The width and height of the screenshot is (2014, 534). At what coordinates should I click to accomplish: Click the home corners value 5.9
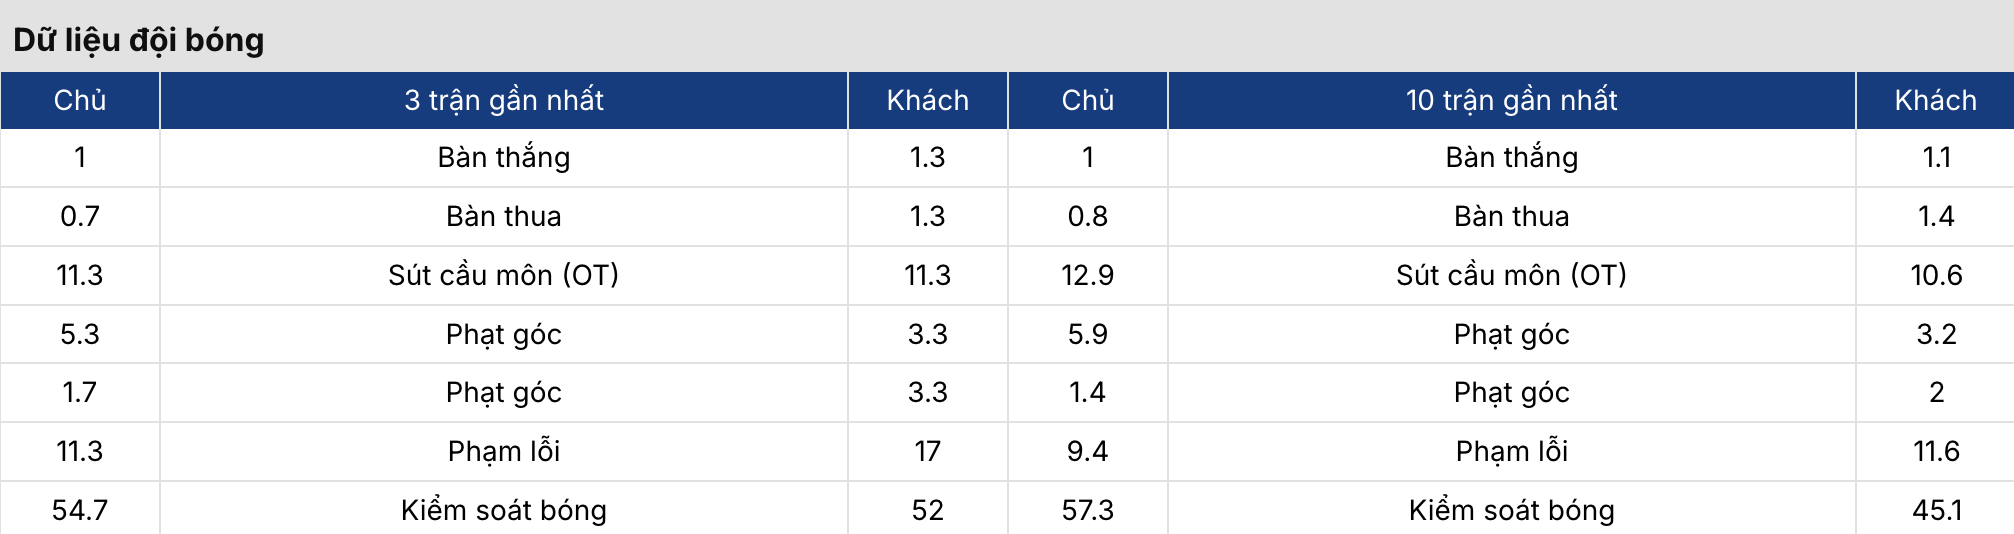1087,334
